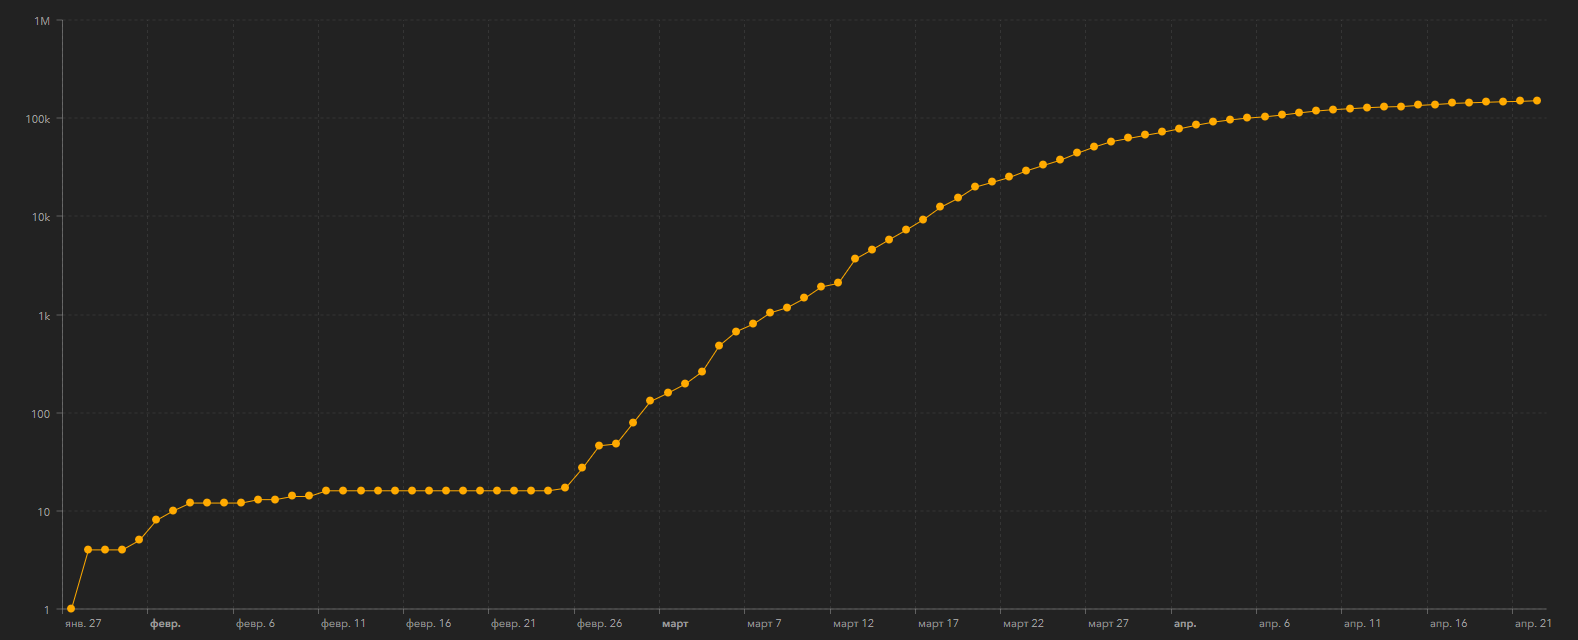Click the '1M' y-axis label
Viewport: 1578px width, 640px height.
click(42, 20)
